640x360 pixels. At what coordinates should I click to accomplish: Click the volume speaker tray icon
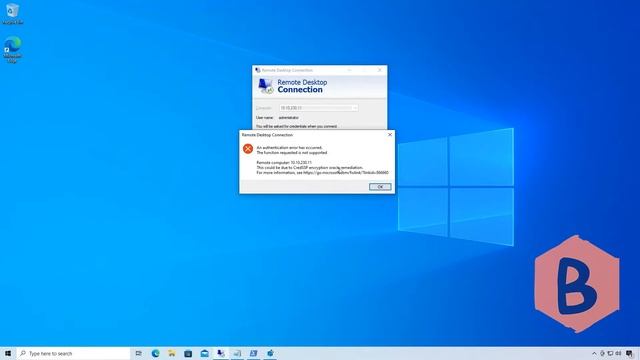tap(618, 353)
